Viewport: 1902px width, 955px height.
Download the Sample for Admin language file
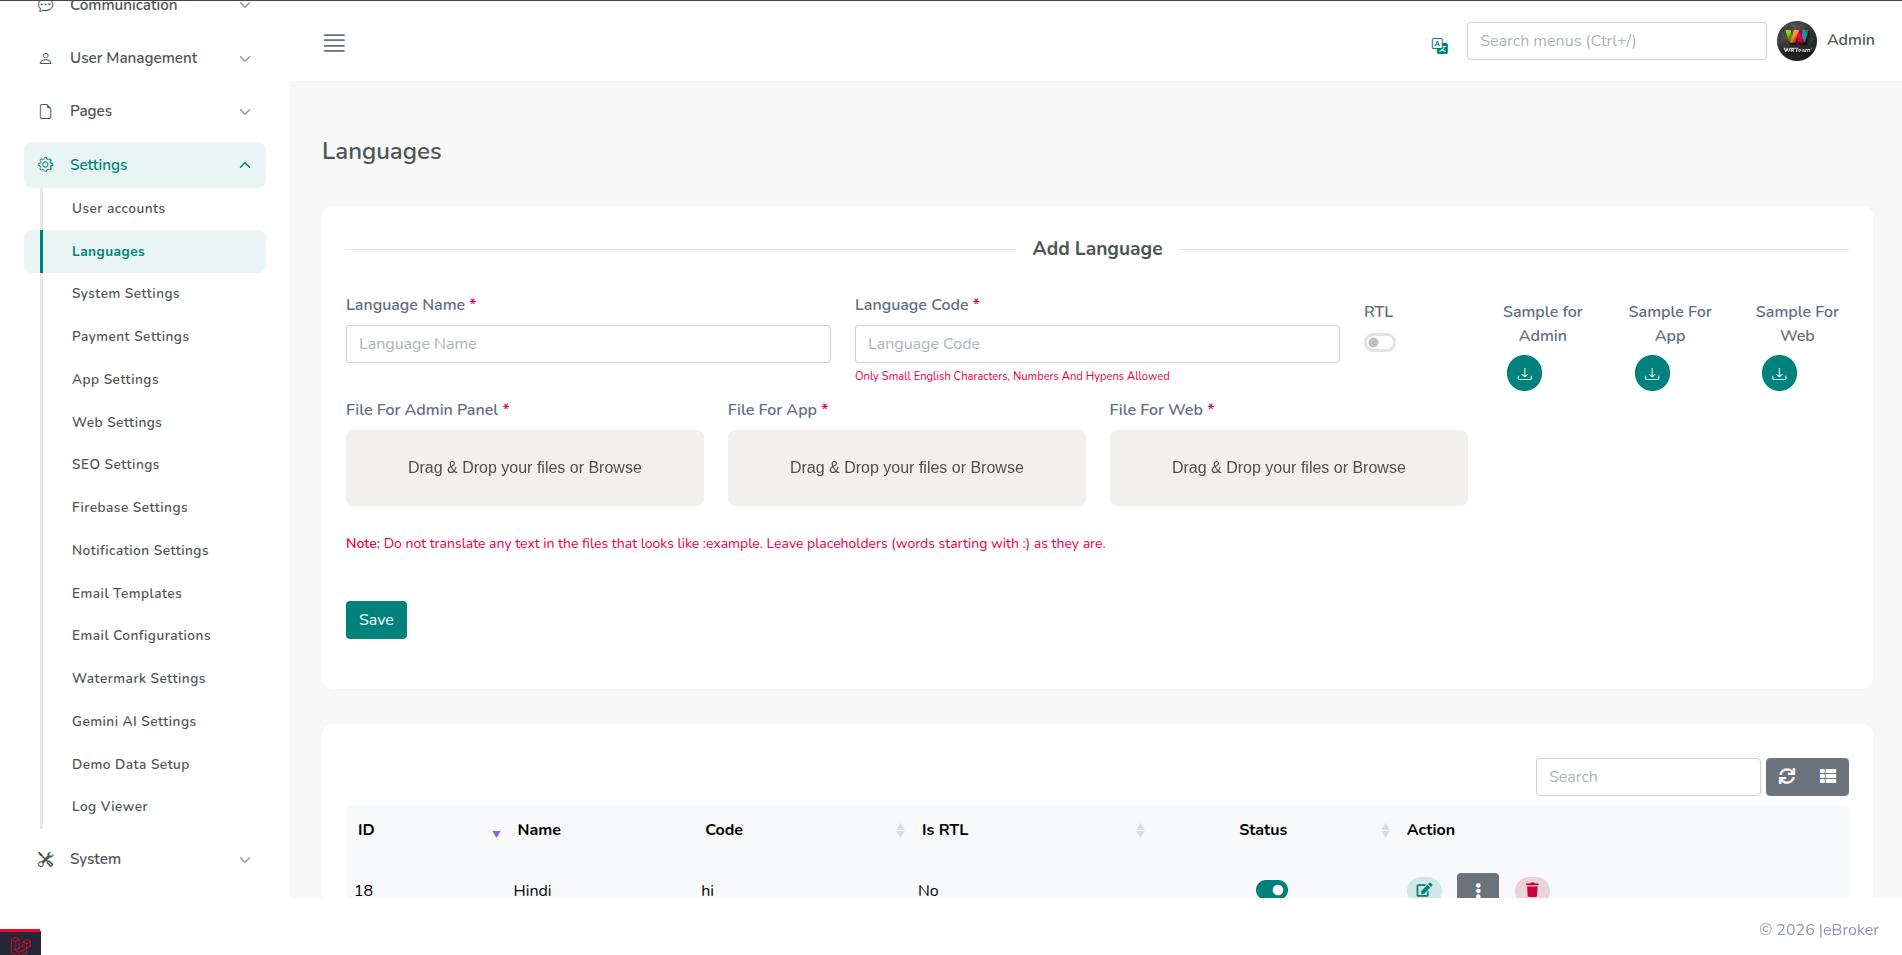coord(1523,372)
